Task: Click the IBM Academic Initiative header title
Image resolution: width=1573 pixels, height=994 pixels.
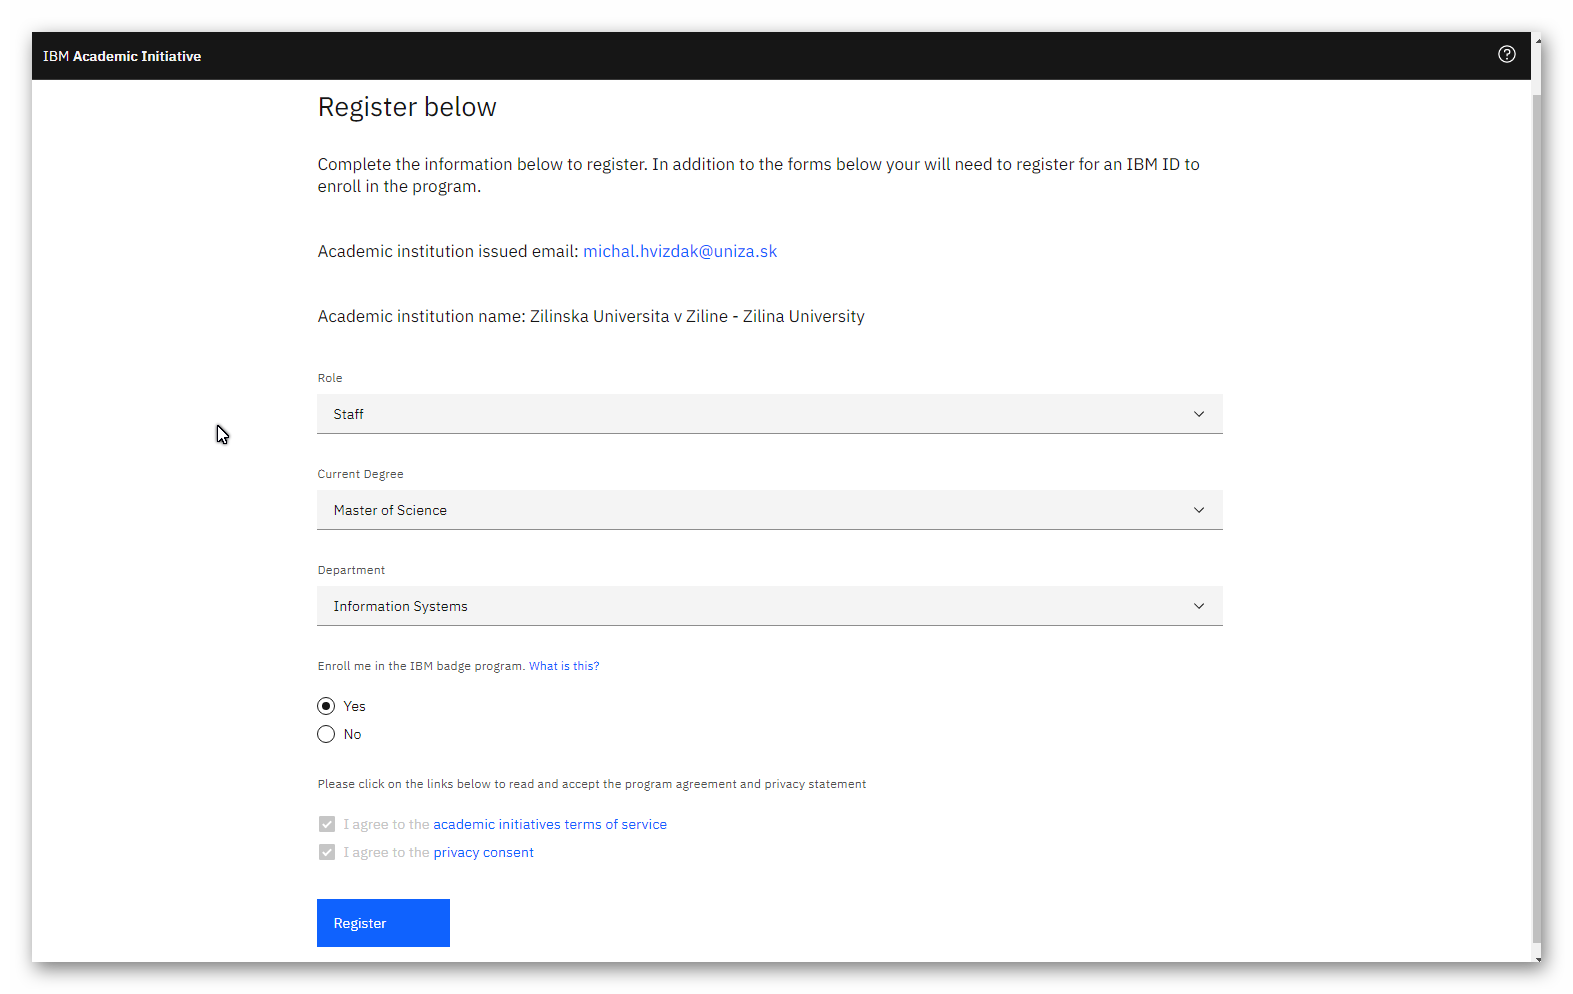Action: click(x=122, y=57)
